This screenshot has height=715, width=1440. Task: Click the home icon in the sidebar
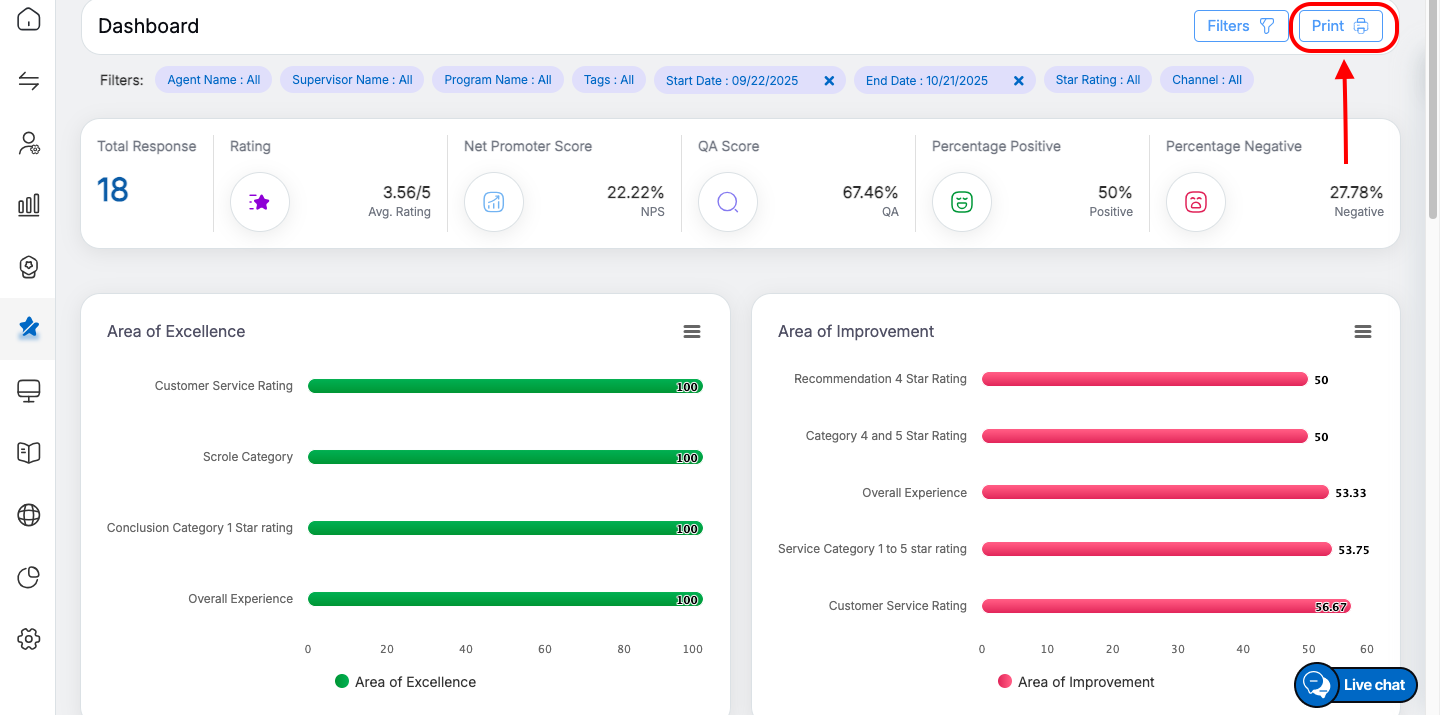tap(28, 19)
